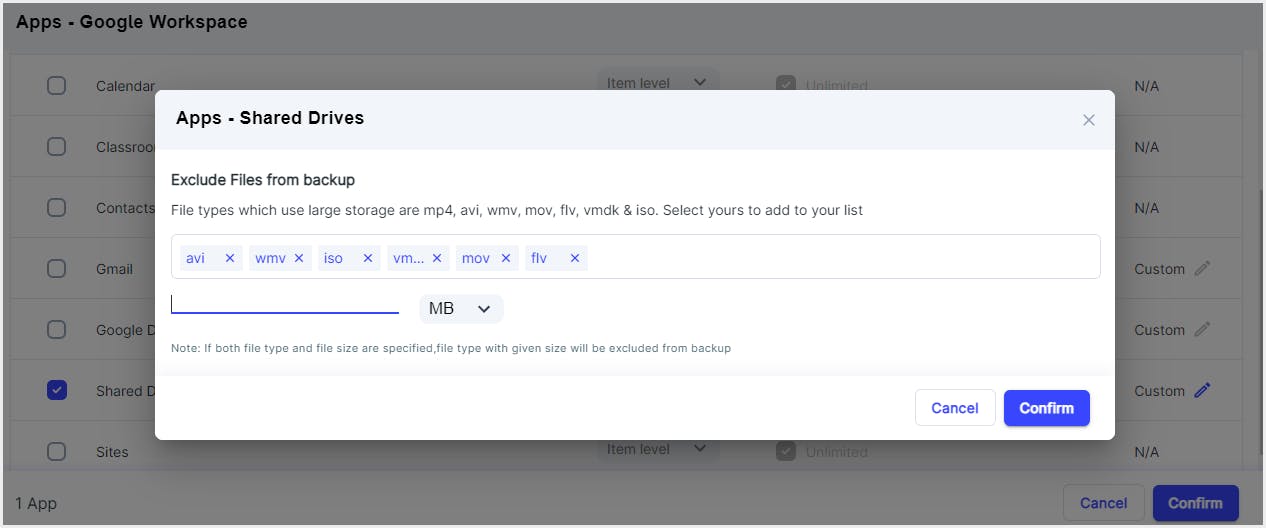Screen dimensions: 1266x528
Task: Confirm the Shared Drives exclusions
Action: coord(1046,408)
